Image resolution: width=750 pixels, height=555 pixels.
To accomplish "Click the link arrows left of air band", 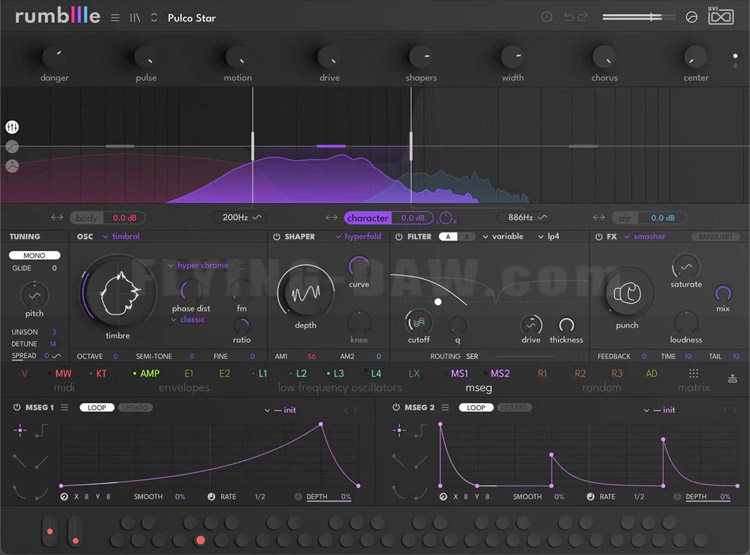I will (x=599, y=218).
